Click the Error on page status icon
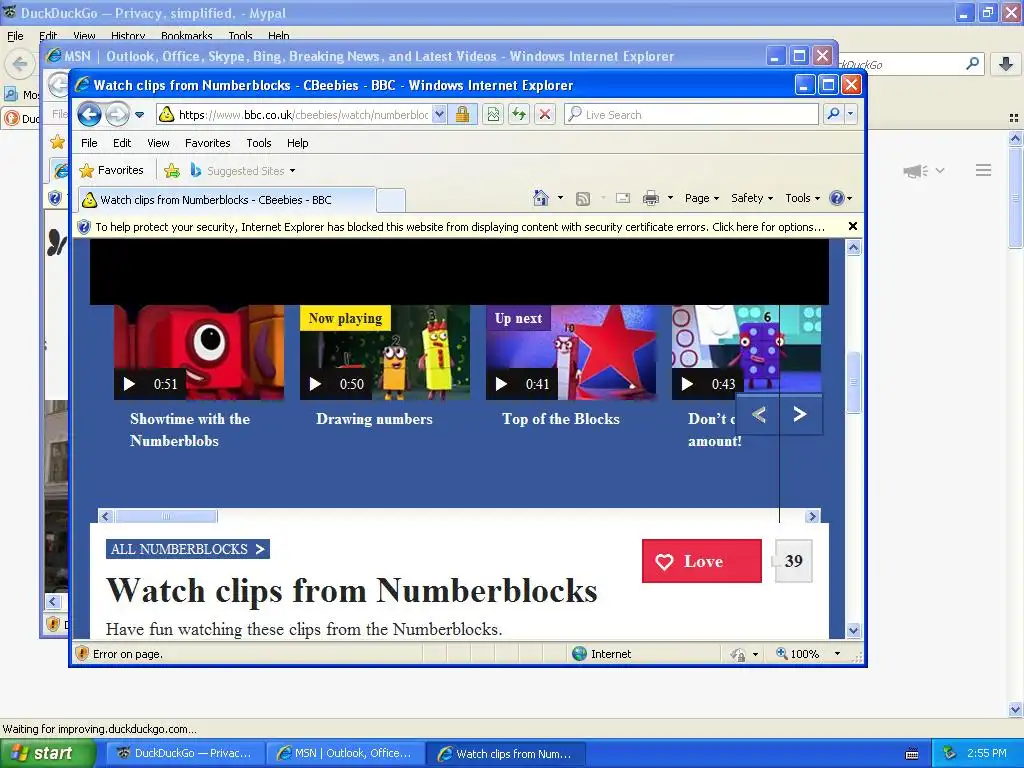1024x768 pixels. click(x=82, y=654)
